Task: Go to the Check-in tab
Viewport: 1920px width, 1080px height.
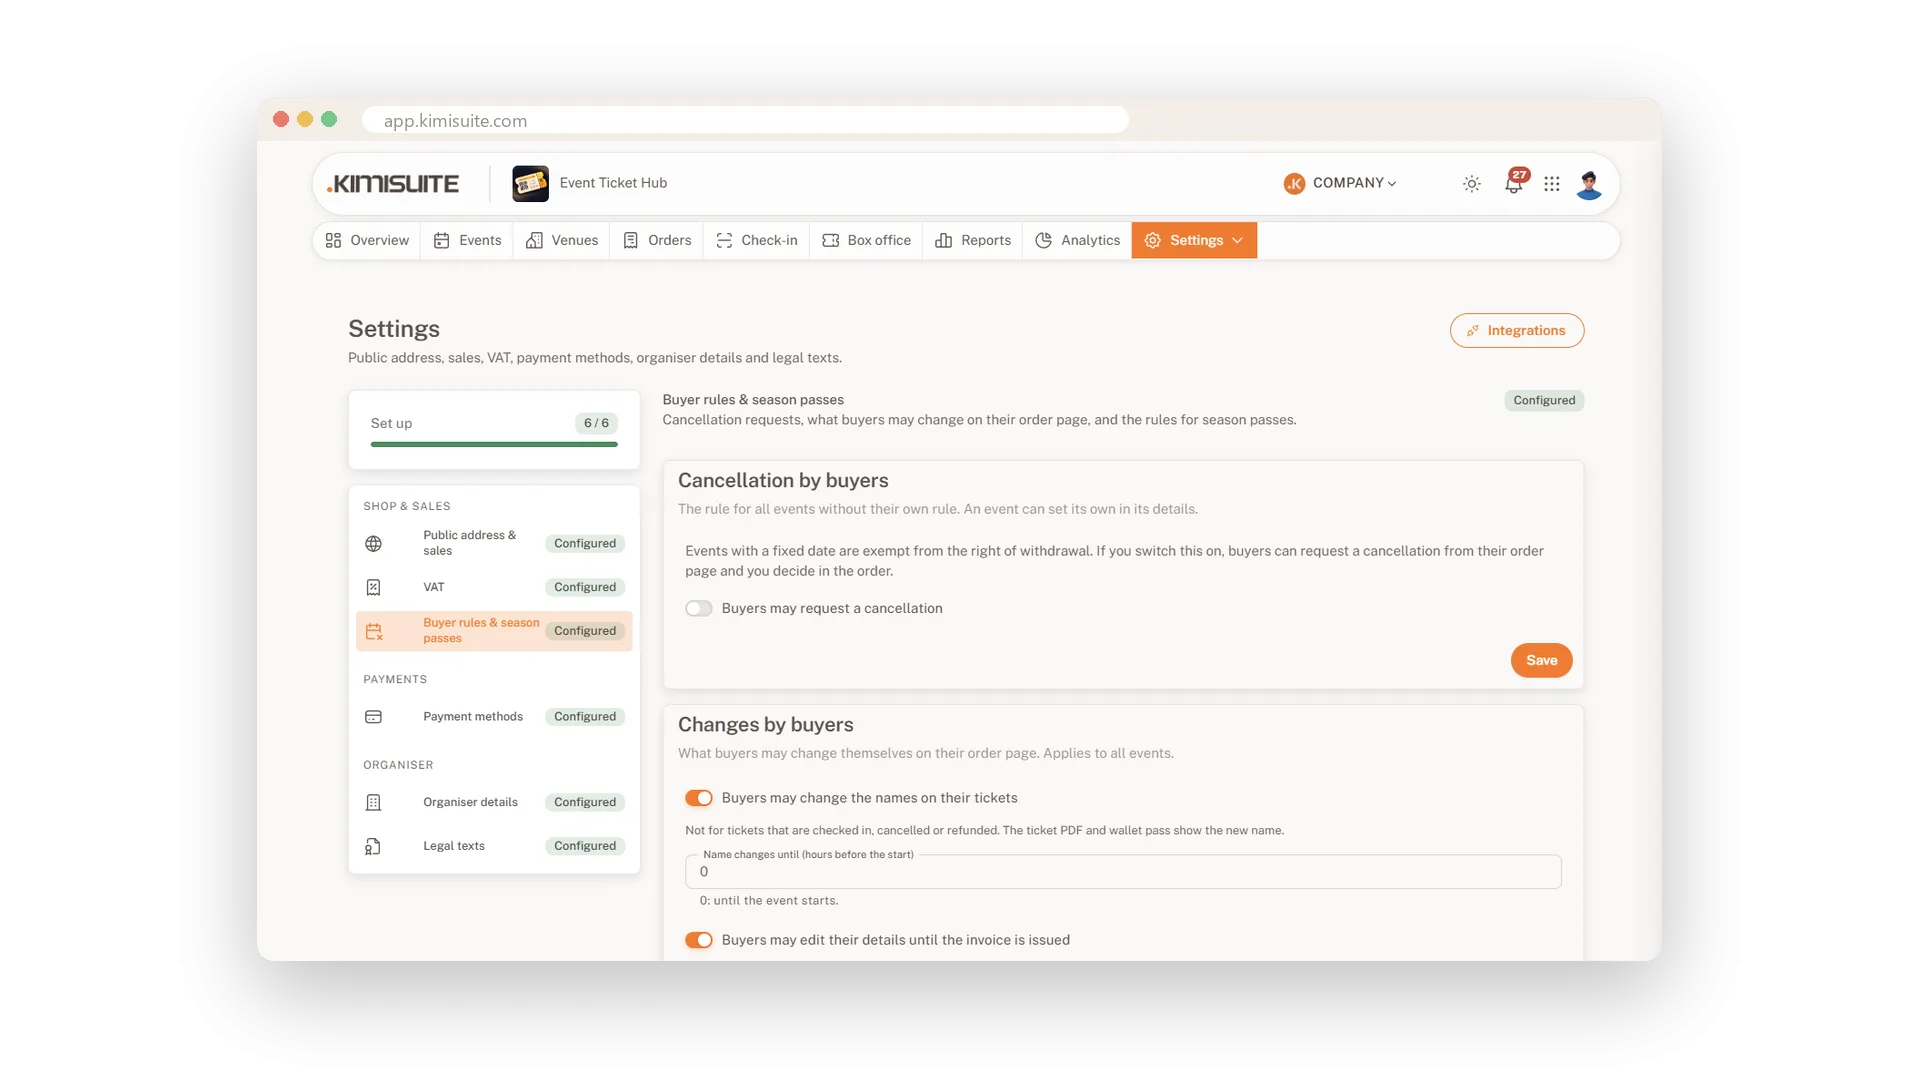Action: click(x=756, y=241)
